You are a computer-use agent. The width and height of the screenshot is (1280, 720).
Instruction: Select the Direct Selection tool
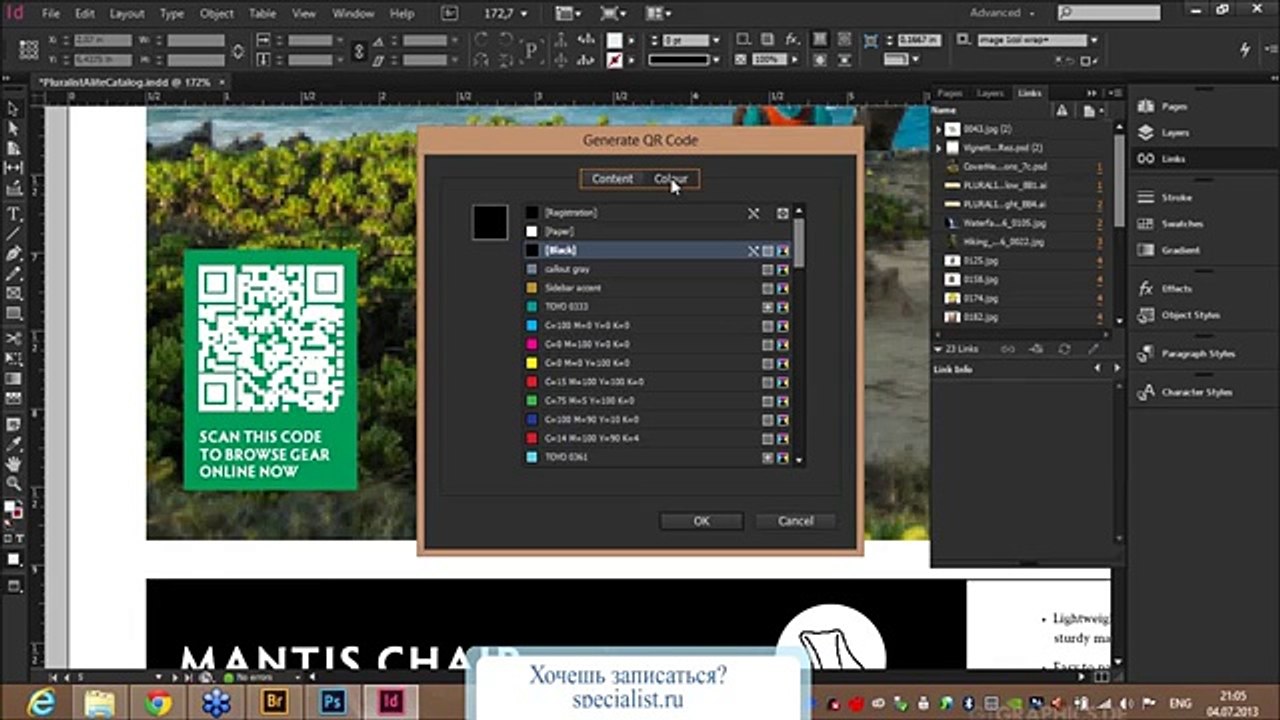coord(14,128)
